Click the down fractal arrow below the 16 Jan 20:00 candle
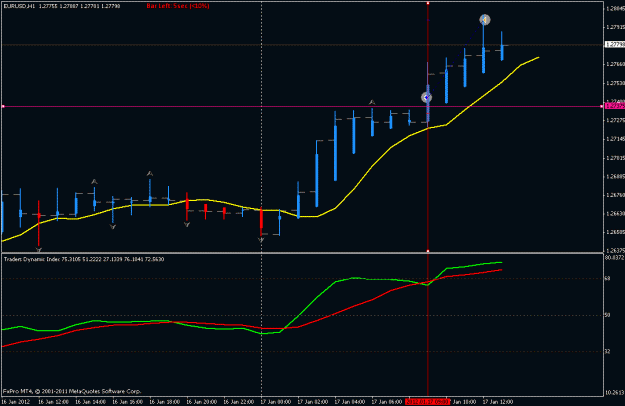 pyautogui.click(x=187, y=225)
